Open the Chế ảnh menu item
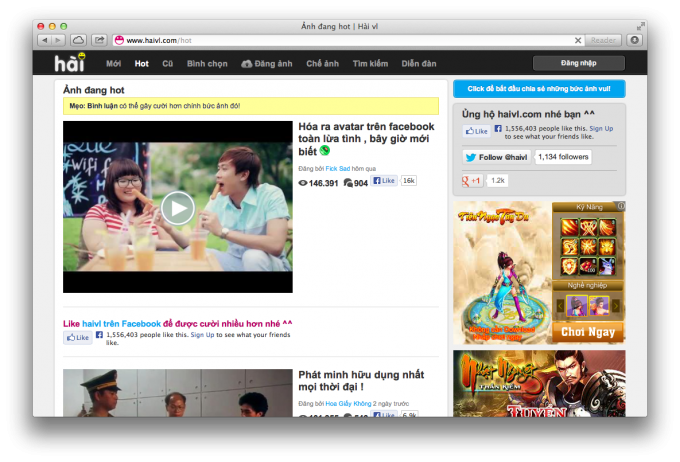 coord(322,64)
